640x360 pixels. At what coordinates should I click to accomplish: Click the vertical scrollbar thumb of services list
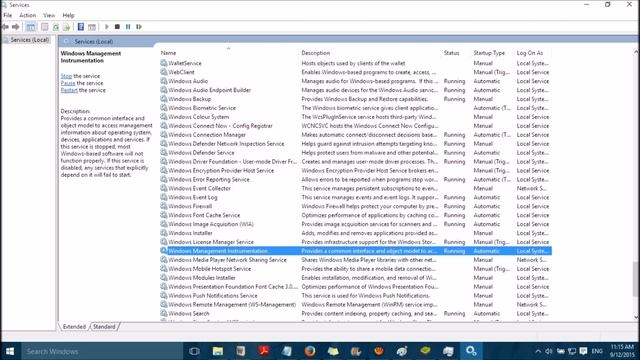(x=636, y=279)
